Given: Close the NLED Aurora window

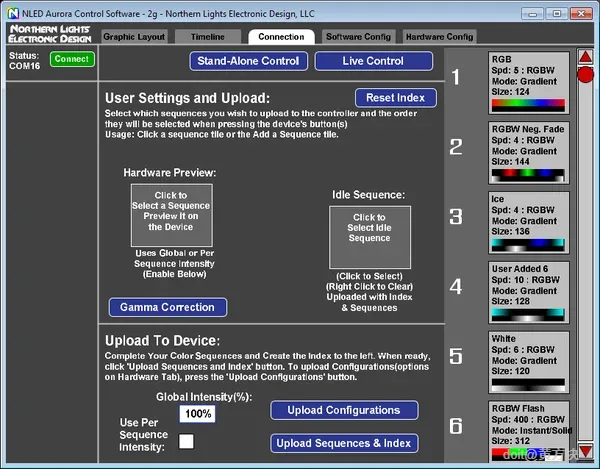Looking at the screenshot, I should [581, 14].
